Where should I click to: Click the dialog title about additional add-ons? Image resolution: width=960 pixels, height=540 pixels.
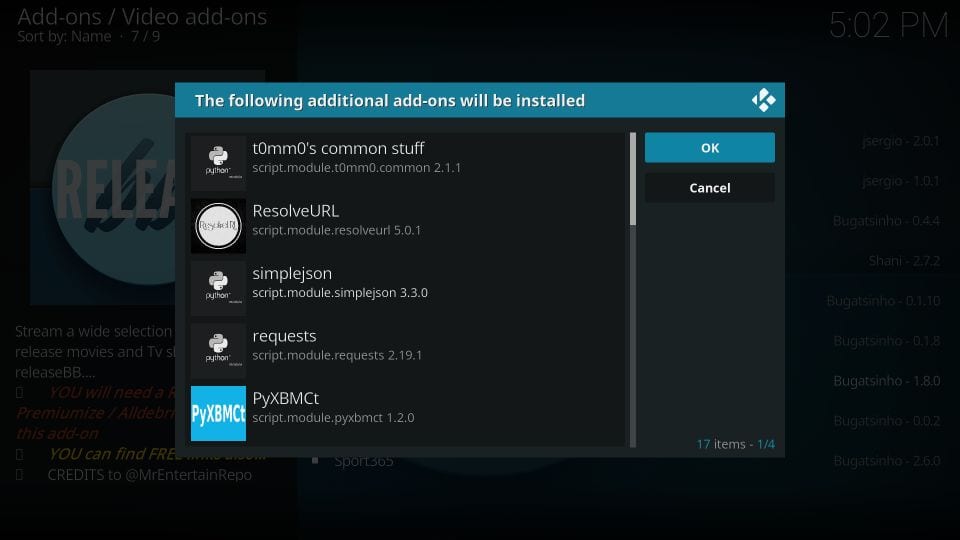[389, 100]
